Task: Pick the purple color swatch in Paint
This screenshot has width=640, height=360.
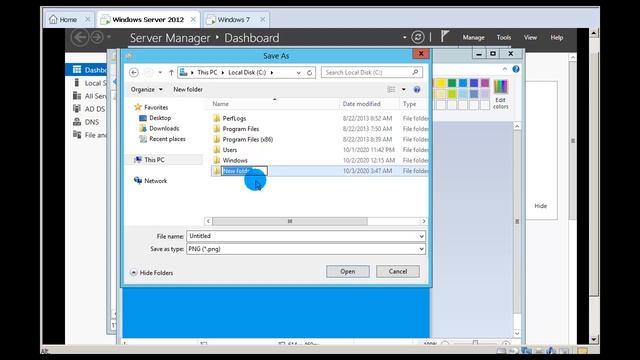Action: click(485, 83)
